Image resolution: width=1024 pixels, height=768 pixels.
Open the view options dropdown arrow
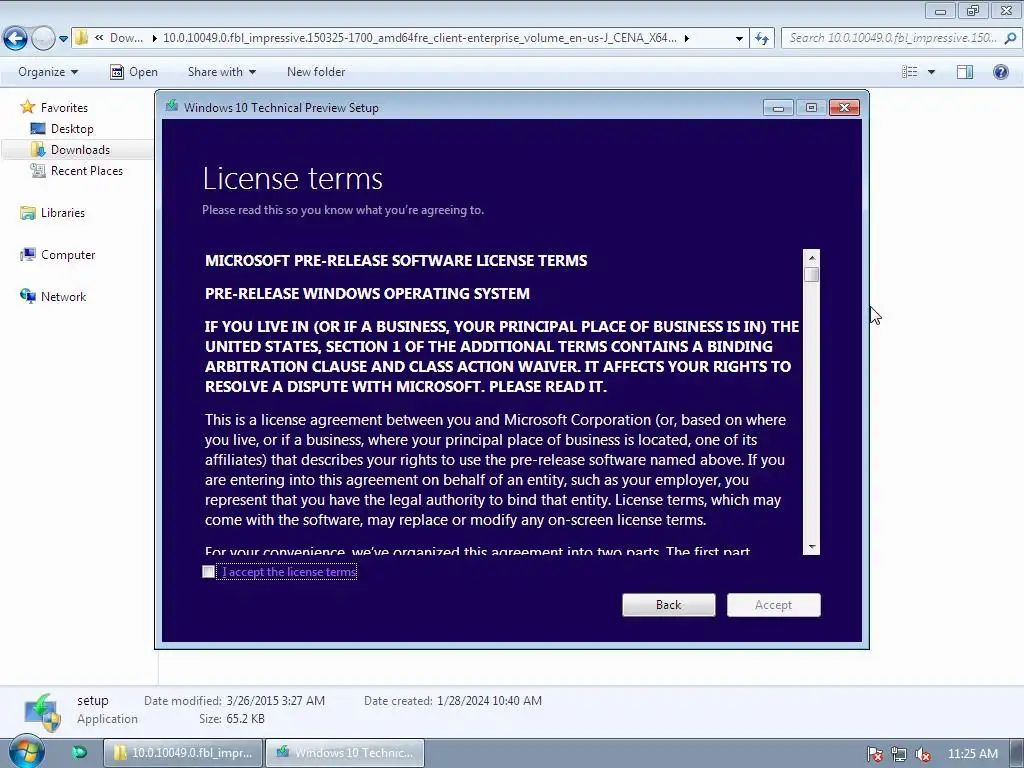click(x=931, y=72)
